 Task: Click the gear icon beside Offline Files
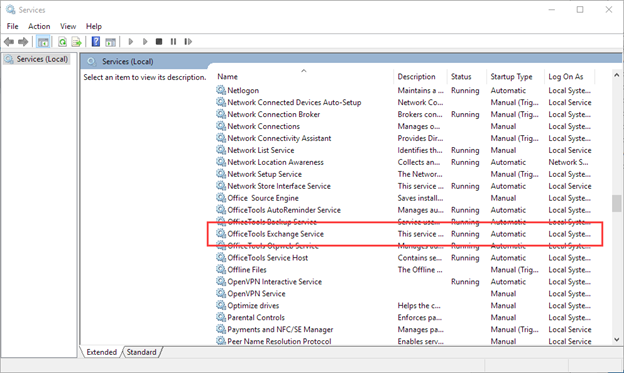click(x=221, y=269)
